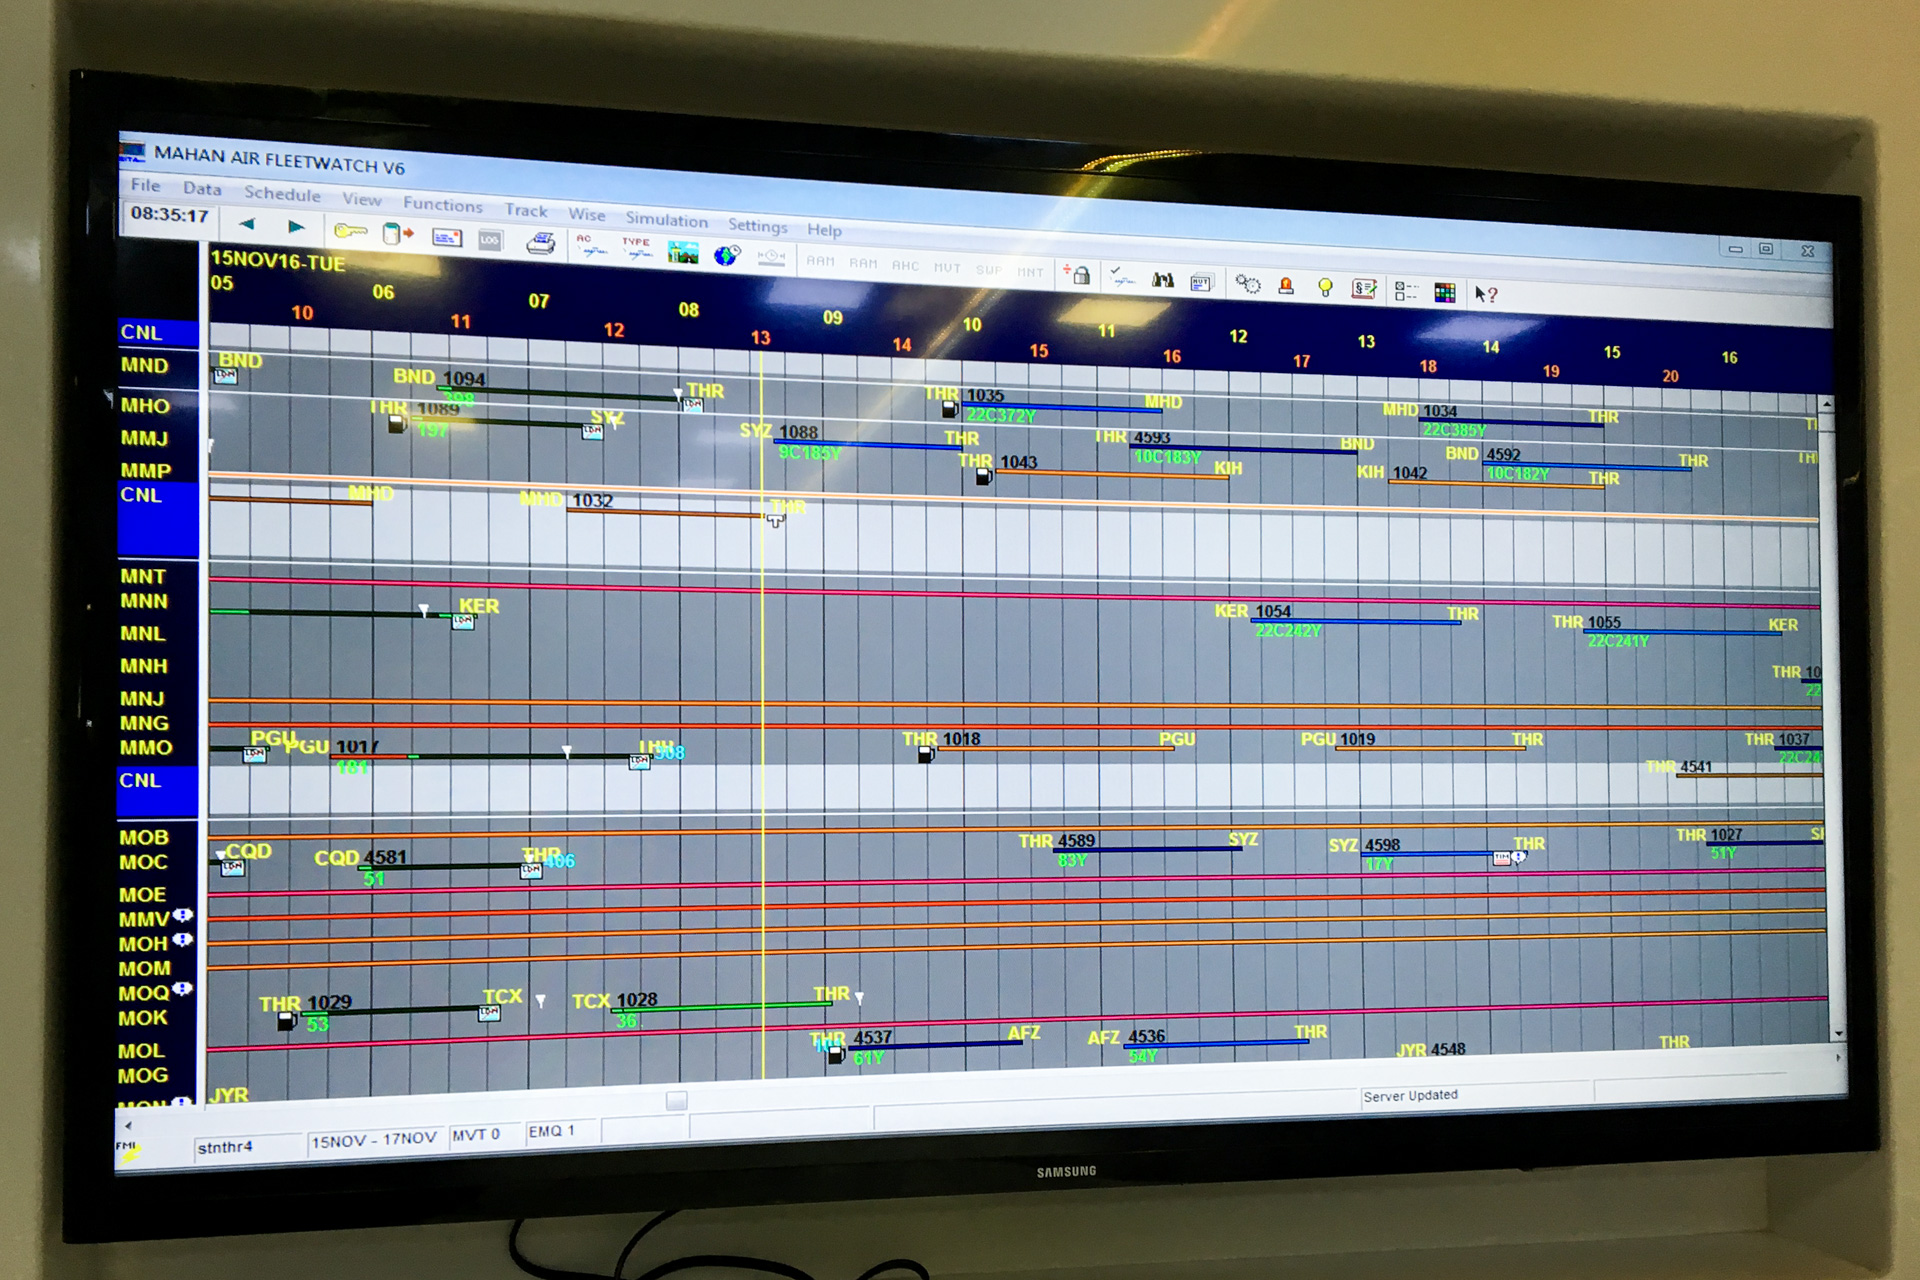Click the clock time-range icon
The height and width of the screenshot is (1280, 1920).
click(x=771, y=258)
